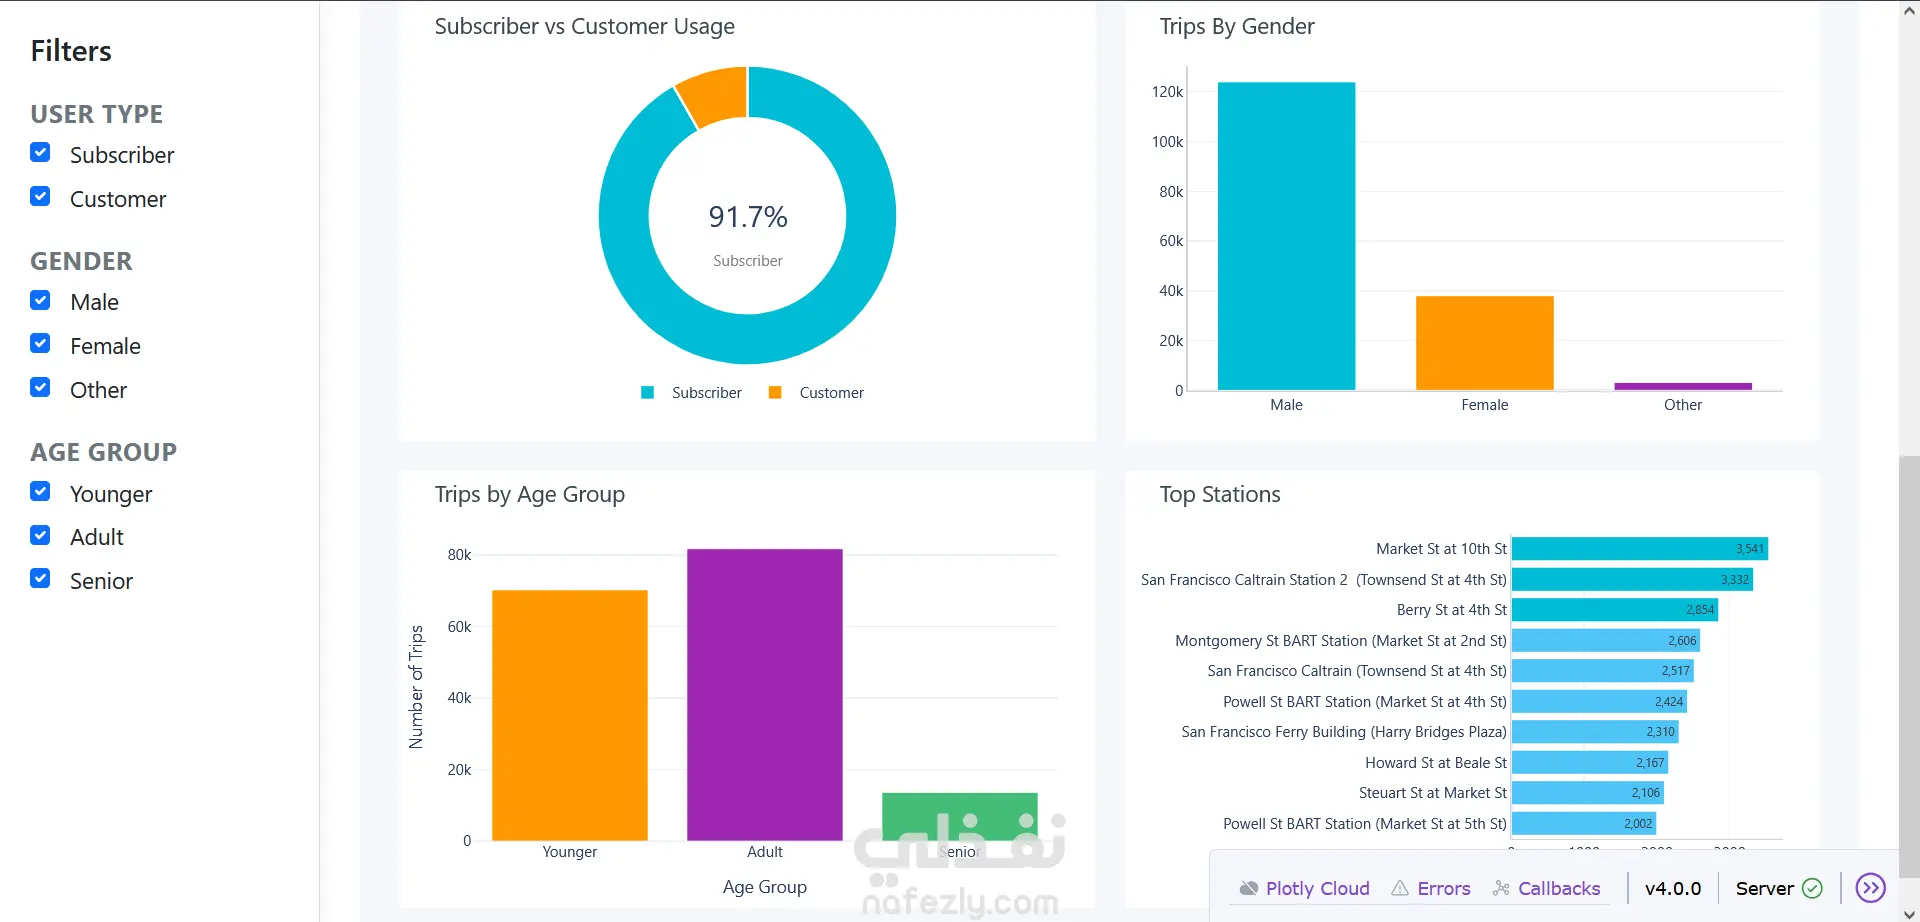Viewport: 1920px width, 922px height.
Task: Click the San Francisco Ferry Building bar
Action: point(1595,732)
